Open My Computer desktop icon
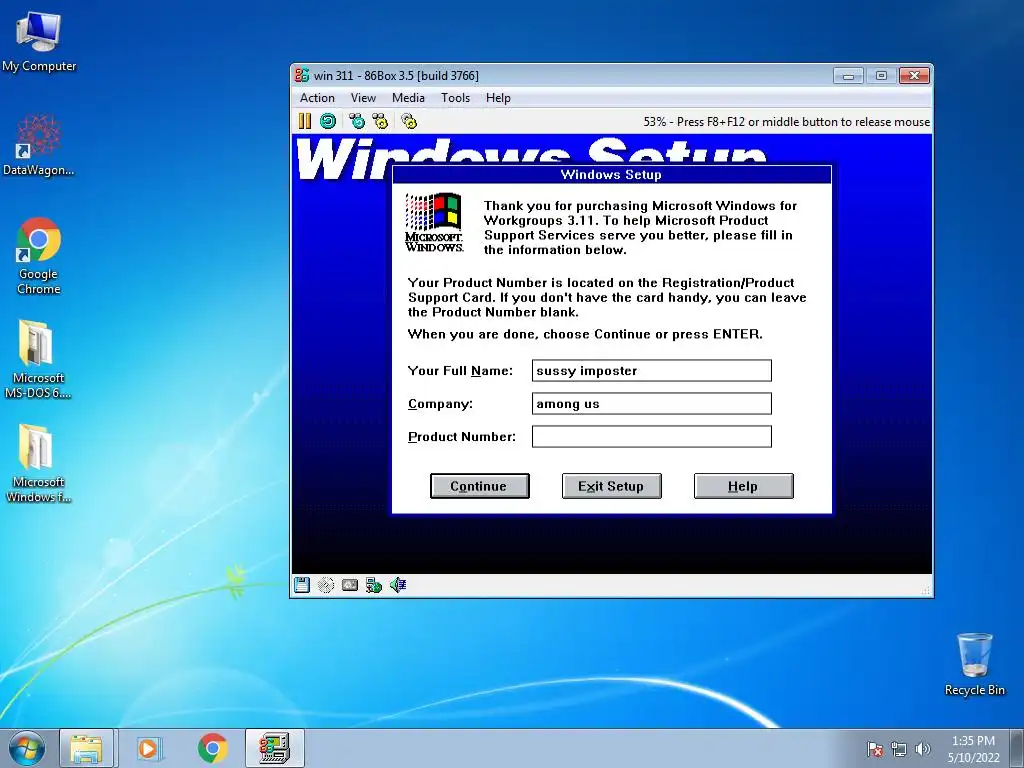1024x768 pixels. pos(39,40)
